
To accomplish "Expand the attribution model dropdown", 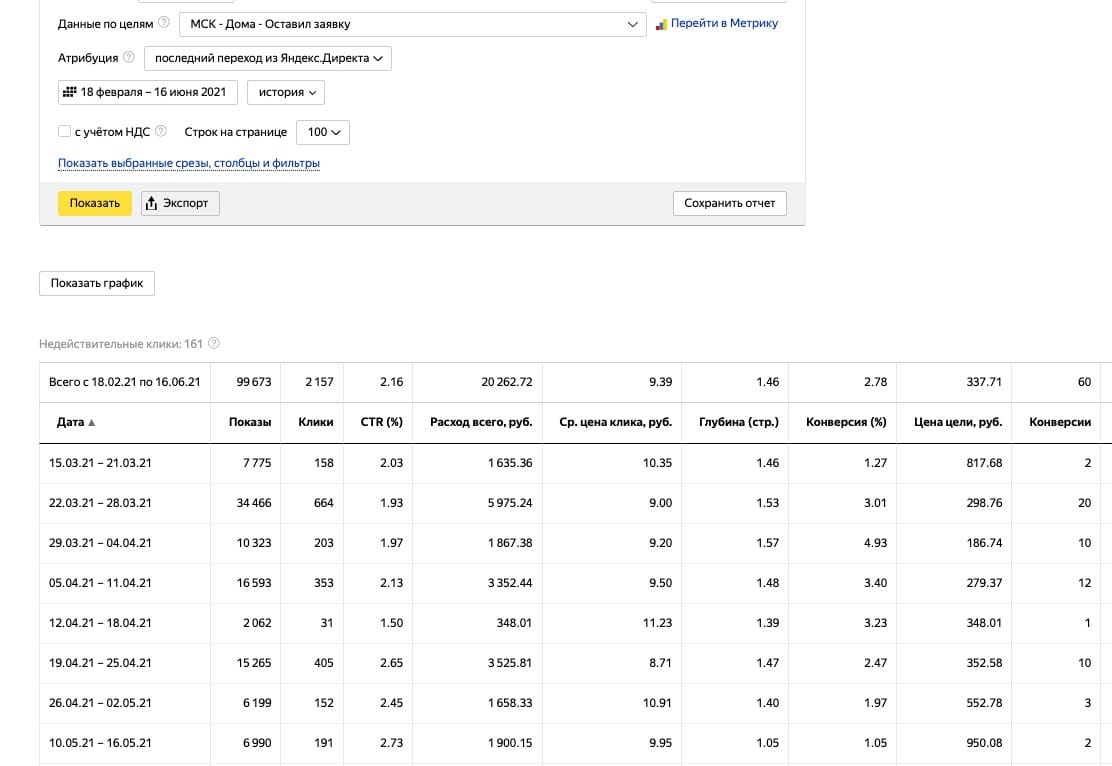I will [x=267, y=58].
